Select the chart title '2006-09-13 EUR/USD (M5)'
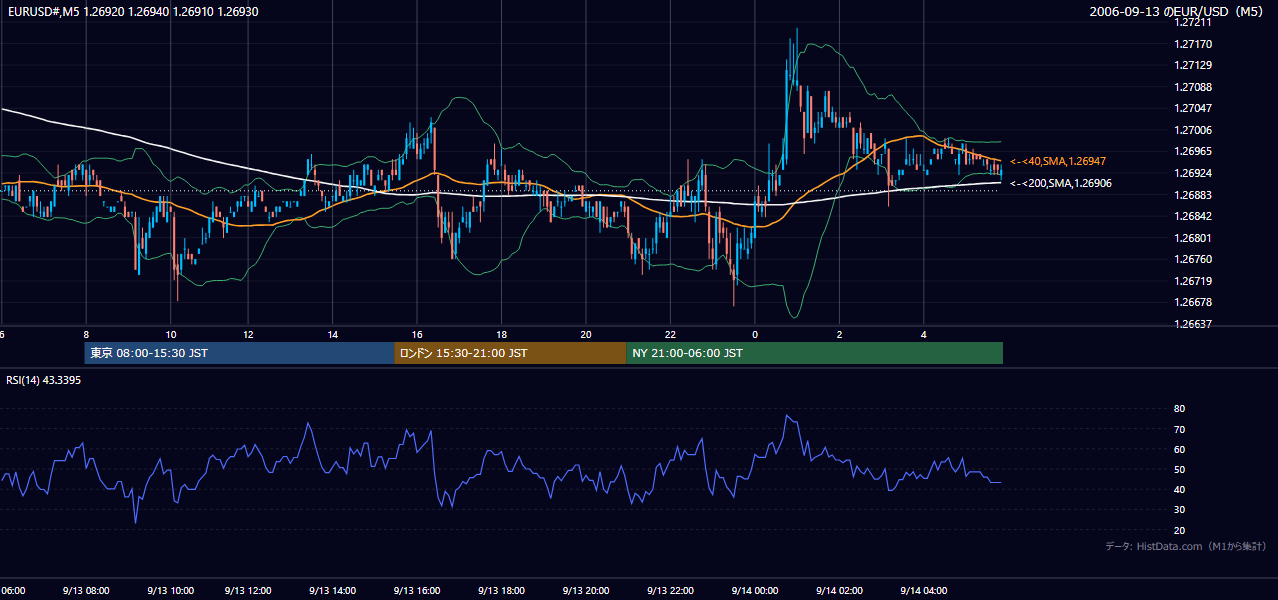Screen dimensions: 1278x600 click(1178, 11)
